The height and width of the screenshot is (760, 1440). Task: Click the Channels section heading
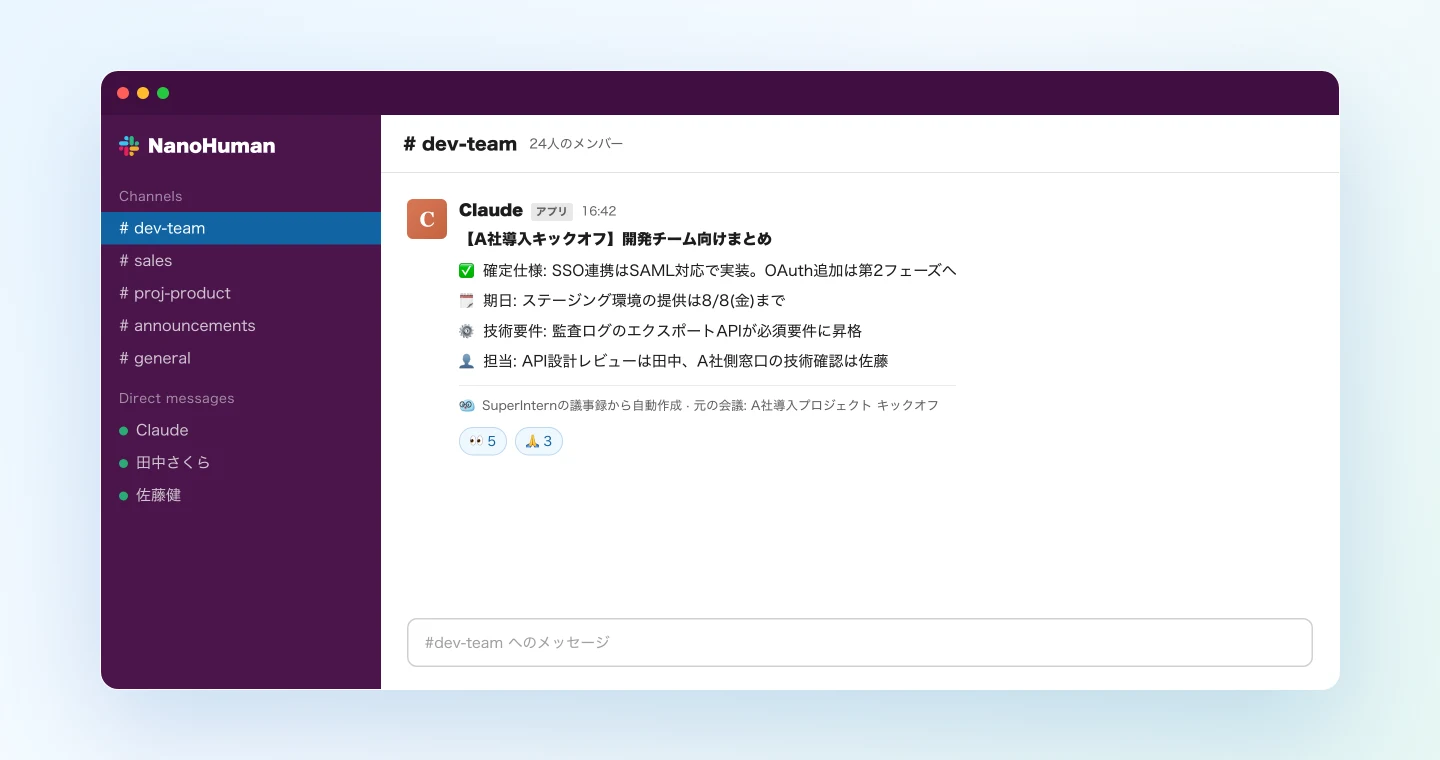(151, 196)
